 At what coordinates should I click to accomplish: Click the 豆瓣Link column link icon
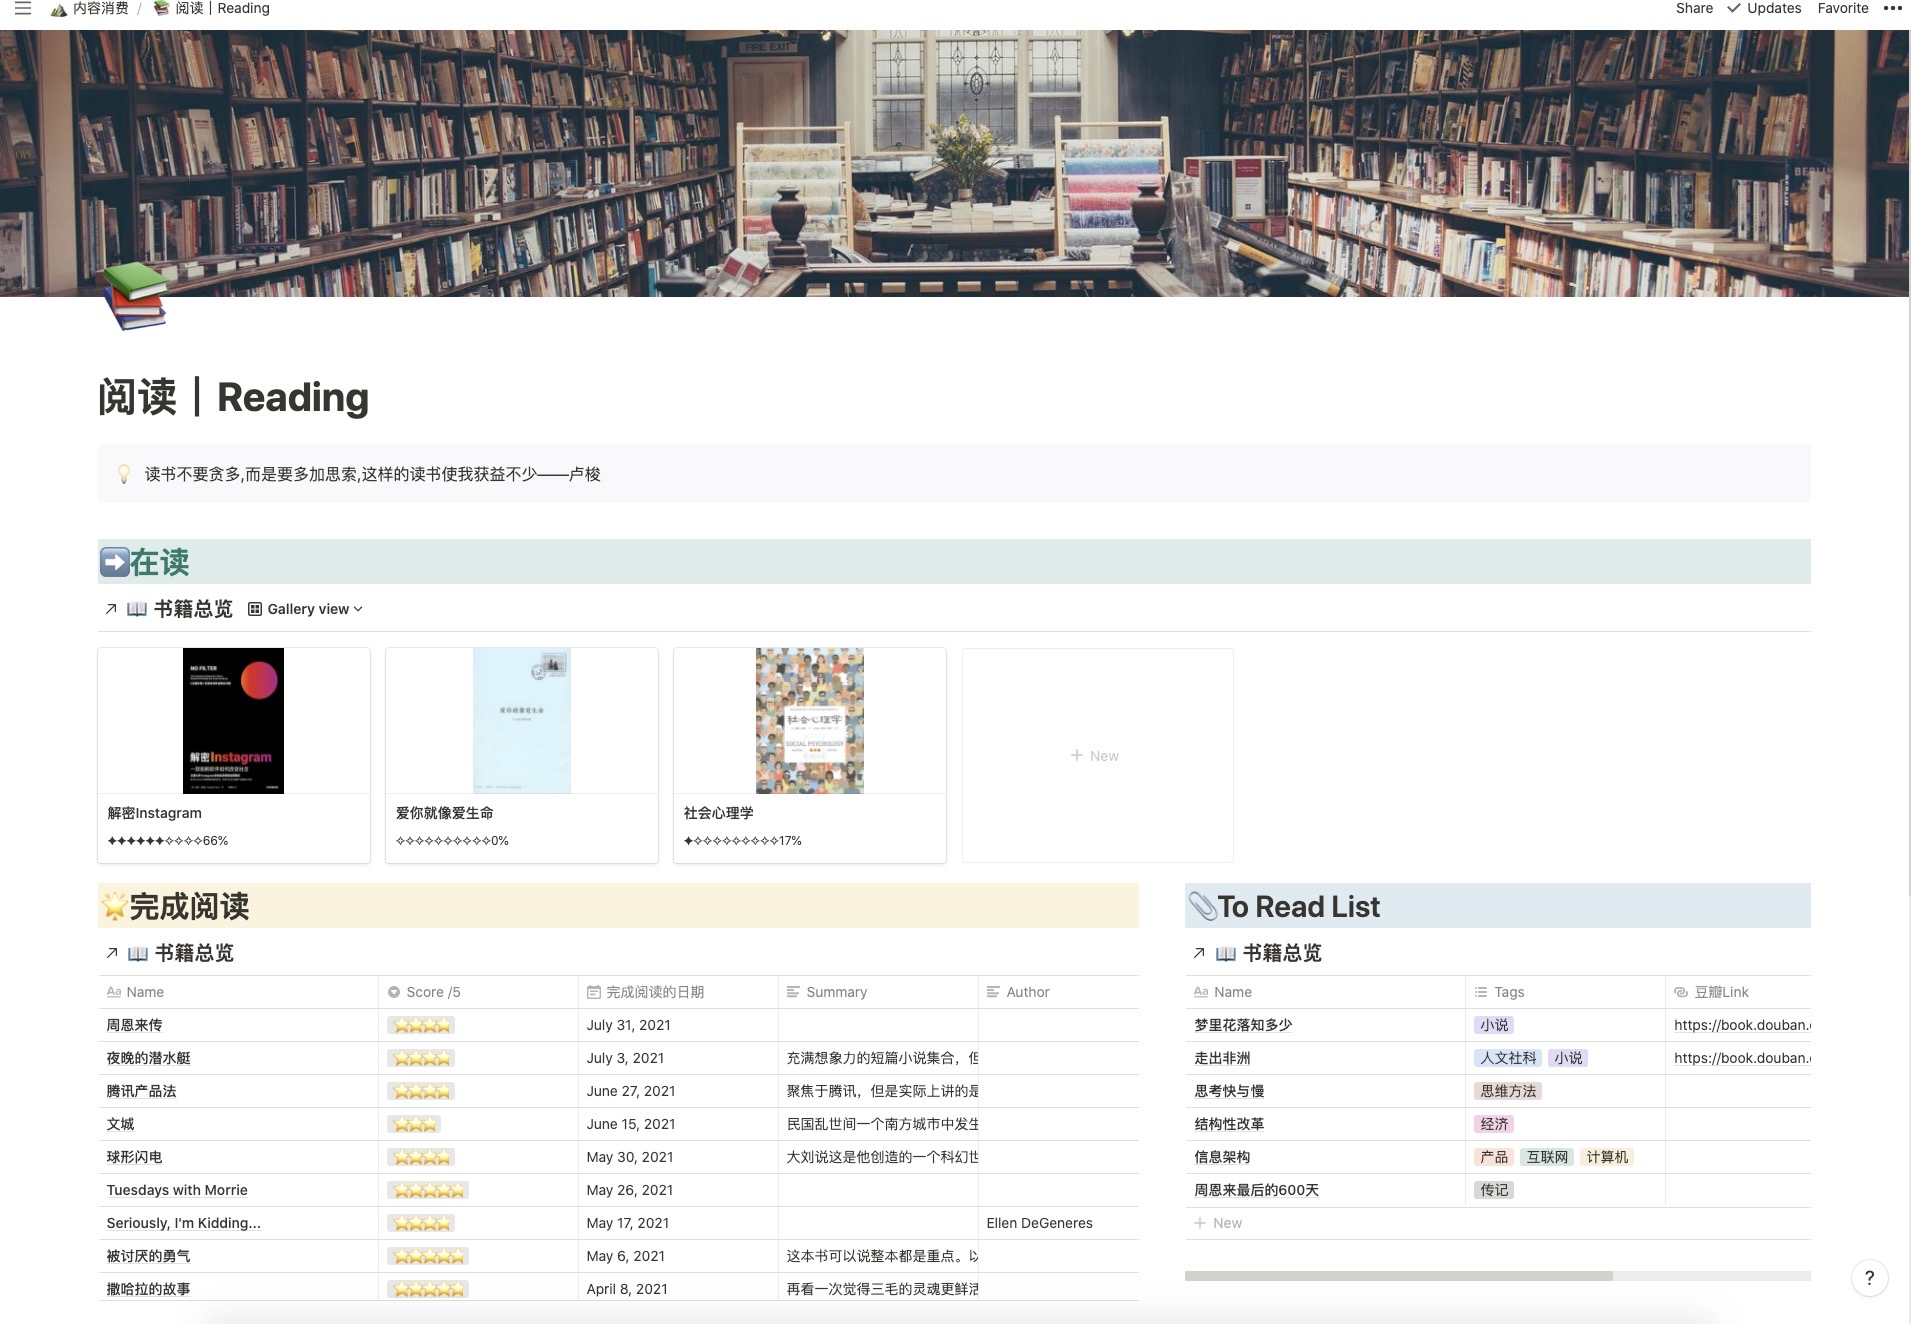pyautogui.click(x=1681, y=992)
